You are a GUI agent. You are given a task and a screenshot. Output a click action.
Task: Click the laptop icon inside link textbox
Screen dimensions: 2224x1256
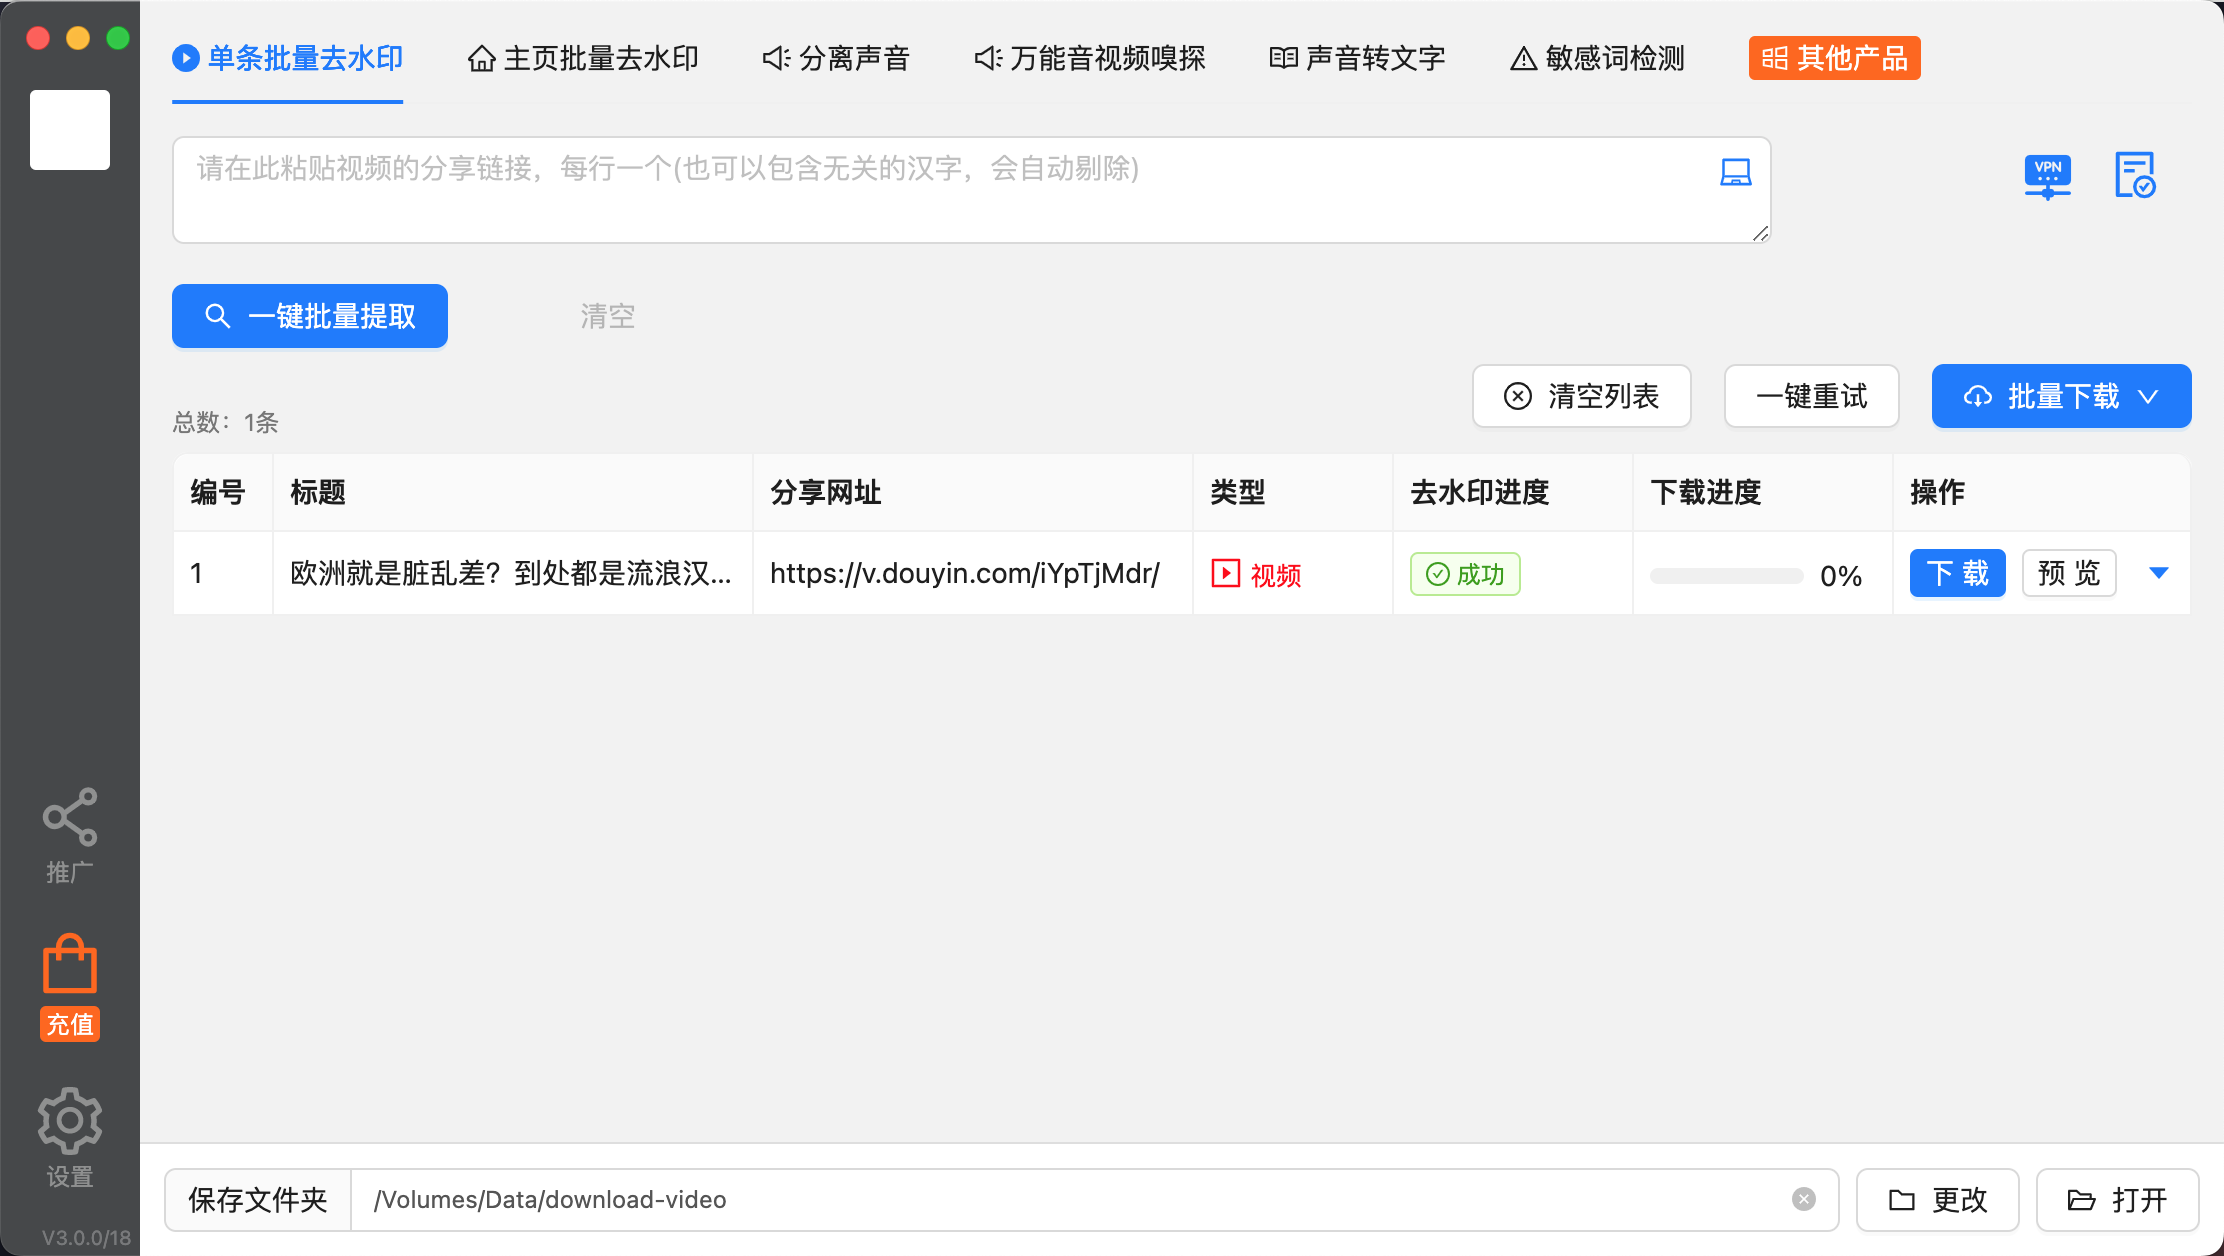click(x=1735, y=172)
